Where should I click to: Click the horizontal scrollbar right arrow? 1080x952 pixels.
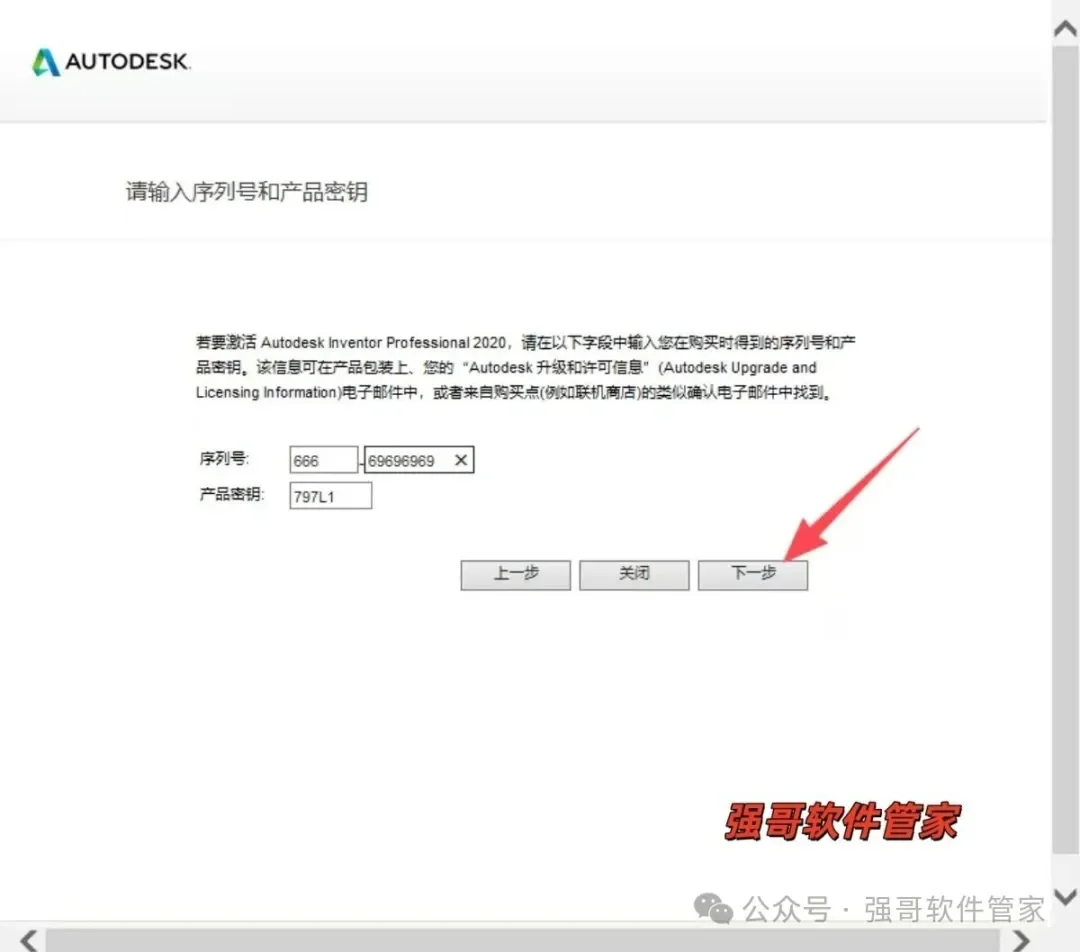tap(1020, 940)
